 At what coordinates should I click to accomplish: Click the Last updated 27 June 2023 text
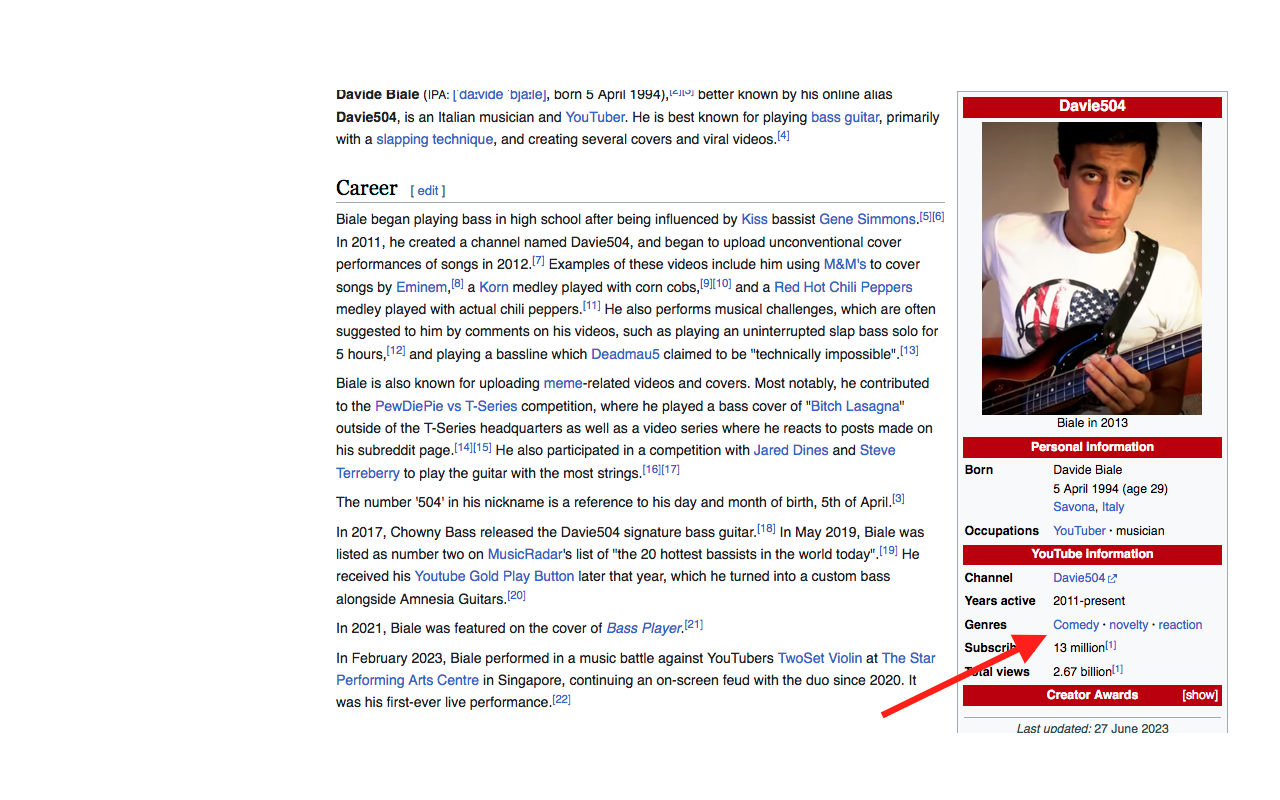[x=1092, y=728]
